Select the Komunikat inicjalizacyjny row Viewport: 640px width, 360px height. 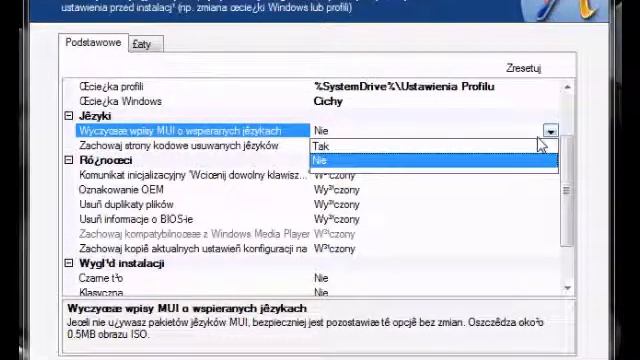pyautogui.click(x=193, y=175)
